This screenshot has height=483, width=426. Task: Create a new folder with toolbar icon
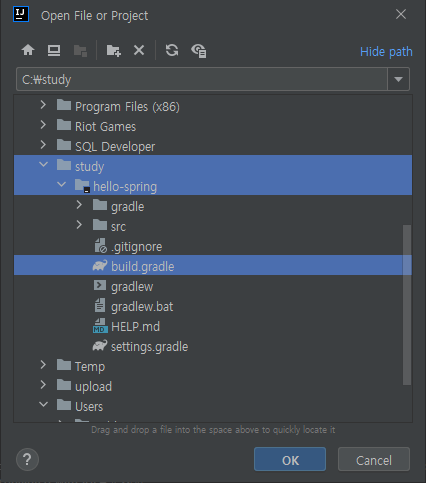(113, 51)
